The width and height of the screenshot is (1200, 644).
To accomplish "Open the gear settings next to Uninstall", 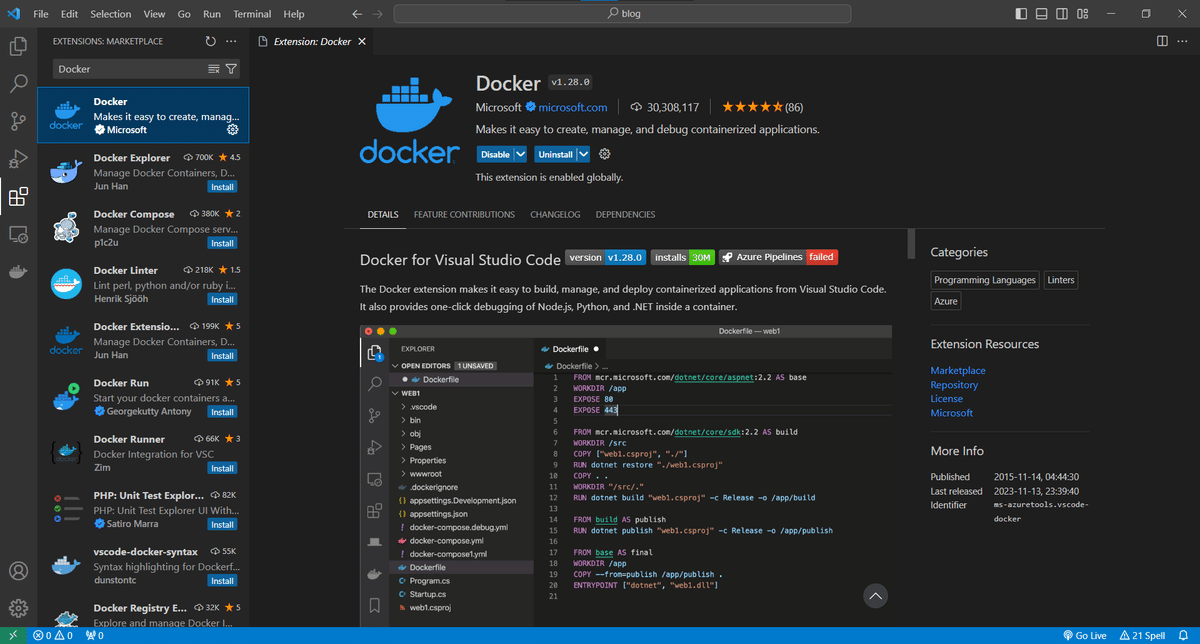I will 604,154.
